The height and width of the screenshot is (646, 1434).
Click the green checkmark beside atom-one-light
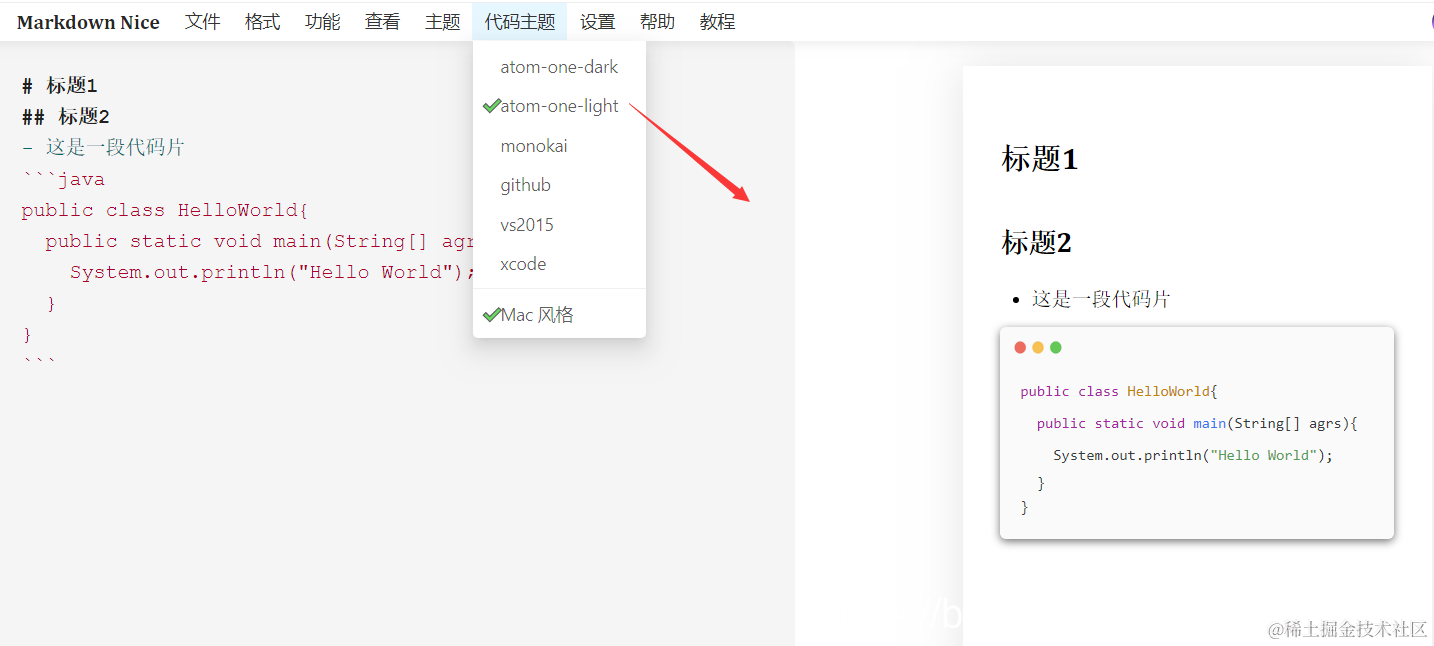[491, 105]
